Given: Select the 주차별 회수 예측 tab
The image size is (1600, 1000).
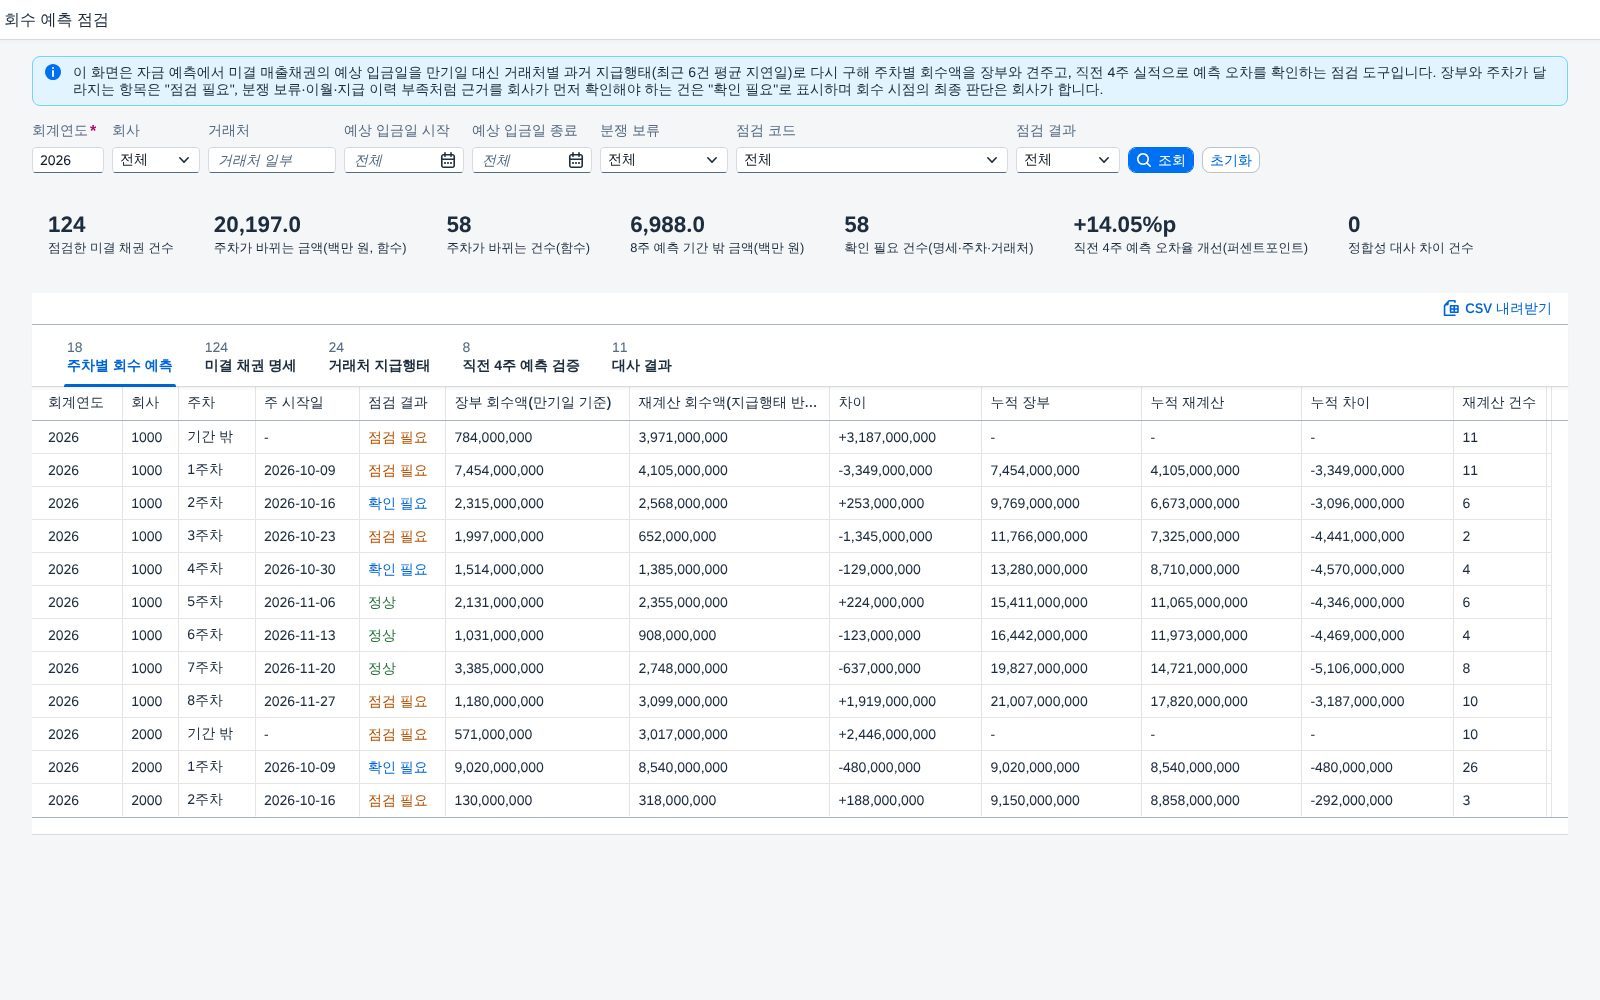Looking at the screenshot, I should point(119,358).
